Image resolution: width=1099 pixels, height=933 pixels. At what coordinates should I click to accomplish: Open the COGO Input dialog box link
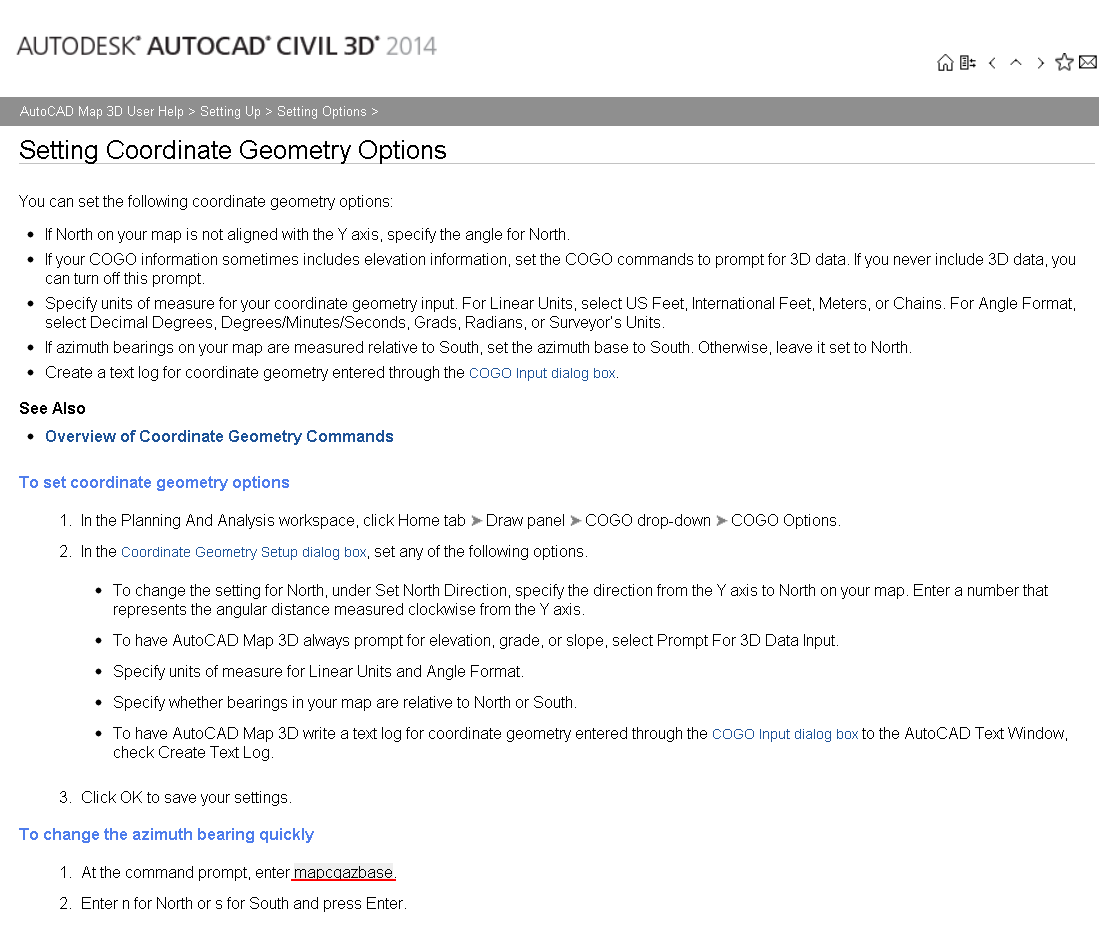(x=541, y=372)
